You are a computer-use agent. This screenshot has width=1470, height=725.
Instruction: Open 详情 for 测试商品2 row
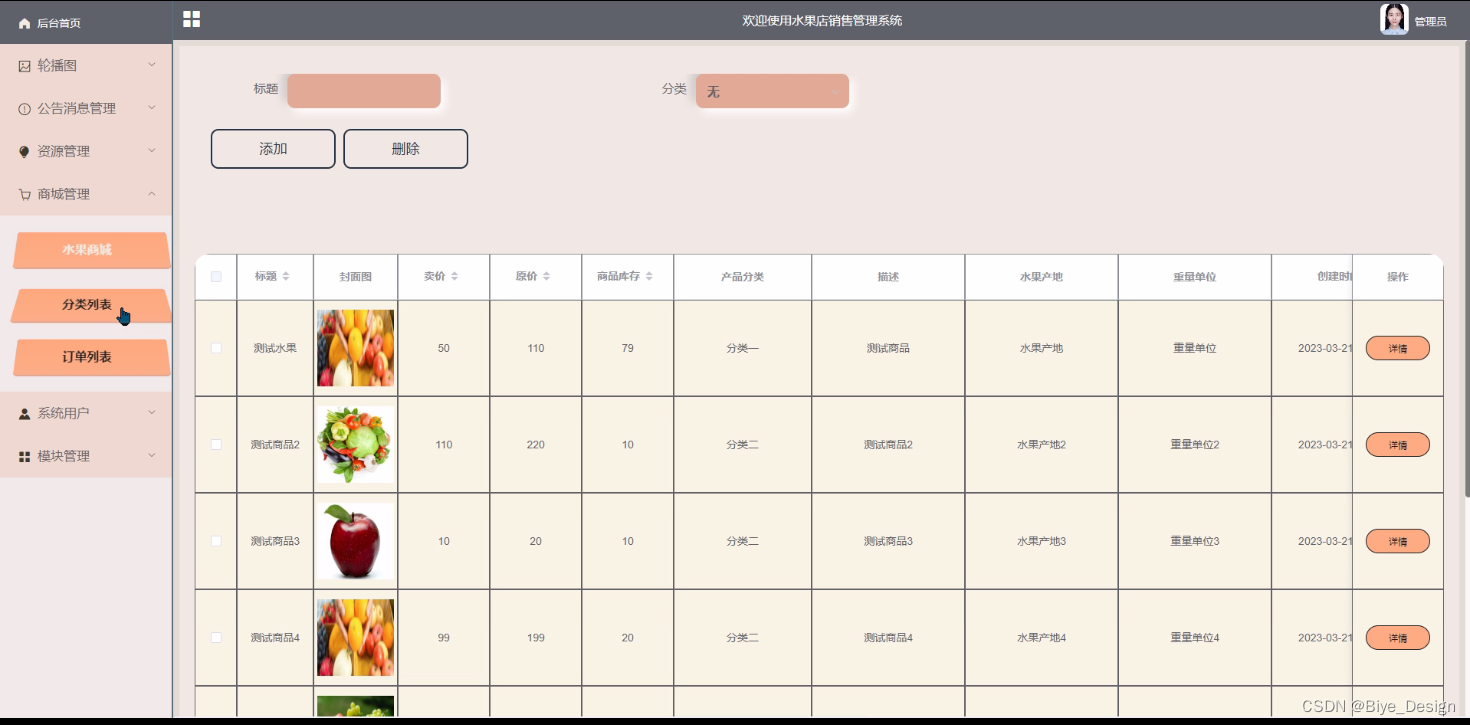(1397, 445)
